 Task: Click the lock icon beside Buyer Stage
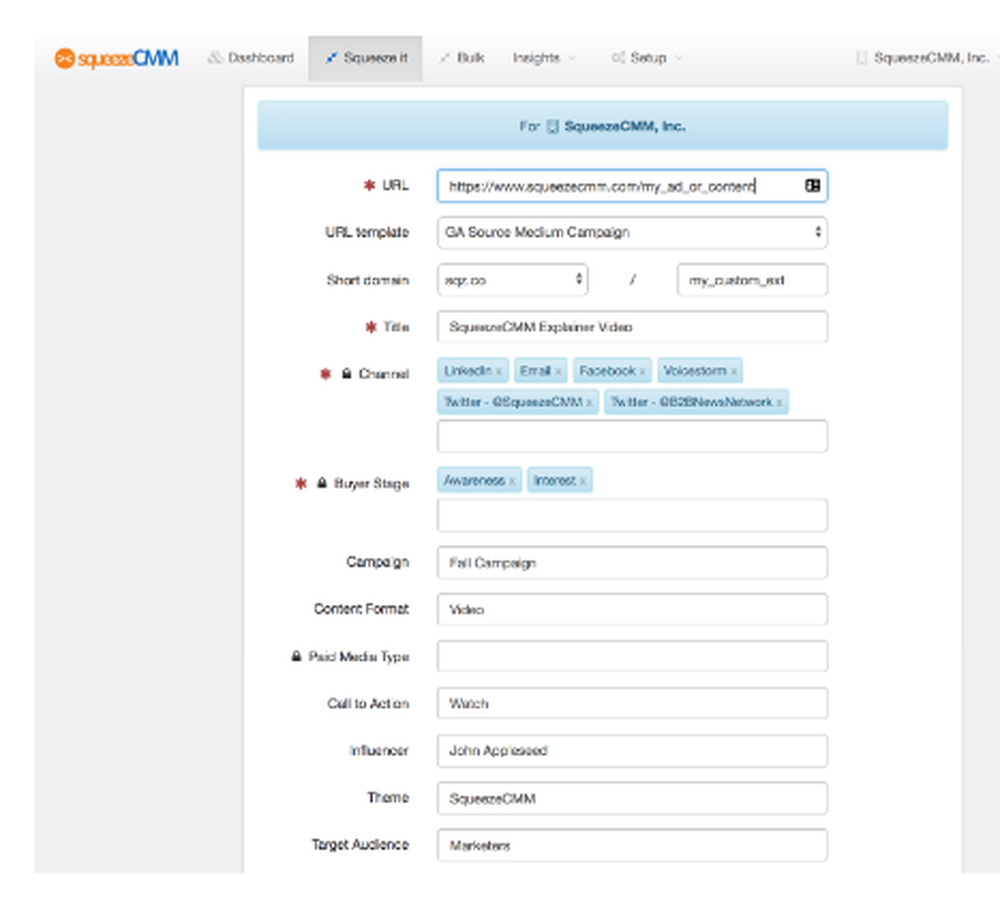point(322,483)
